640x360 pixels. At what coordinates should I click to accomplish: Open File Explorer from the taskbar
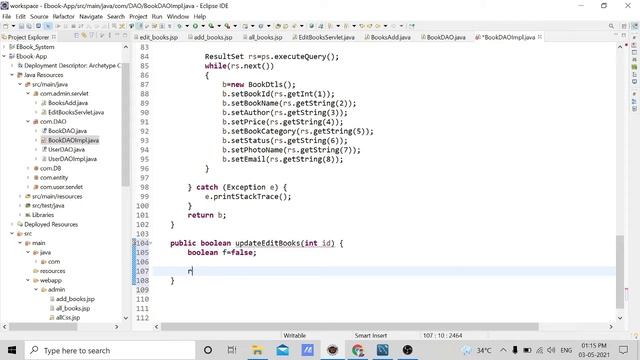click(257, 350)
